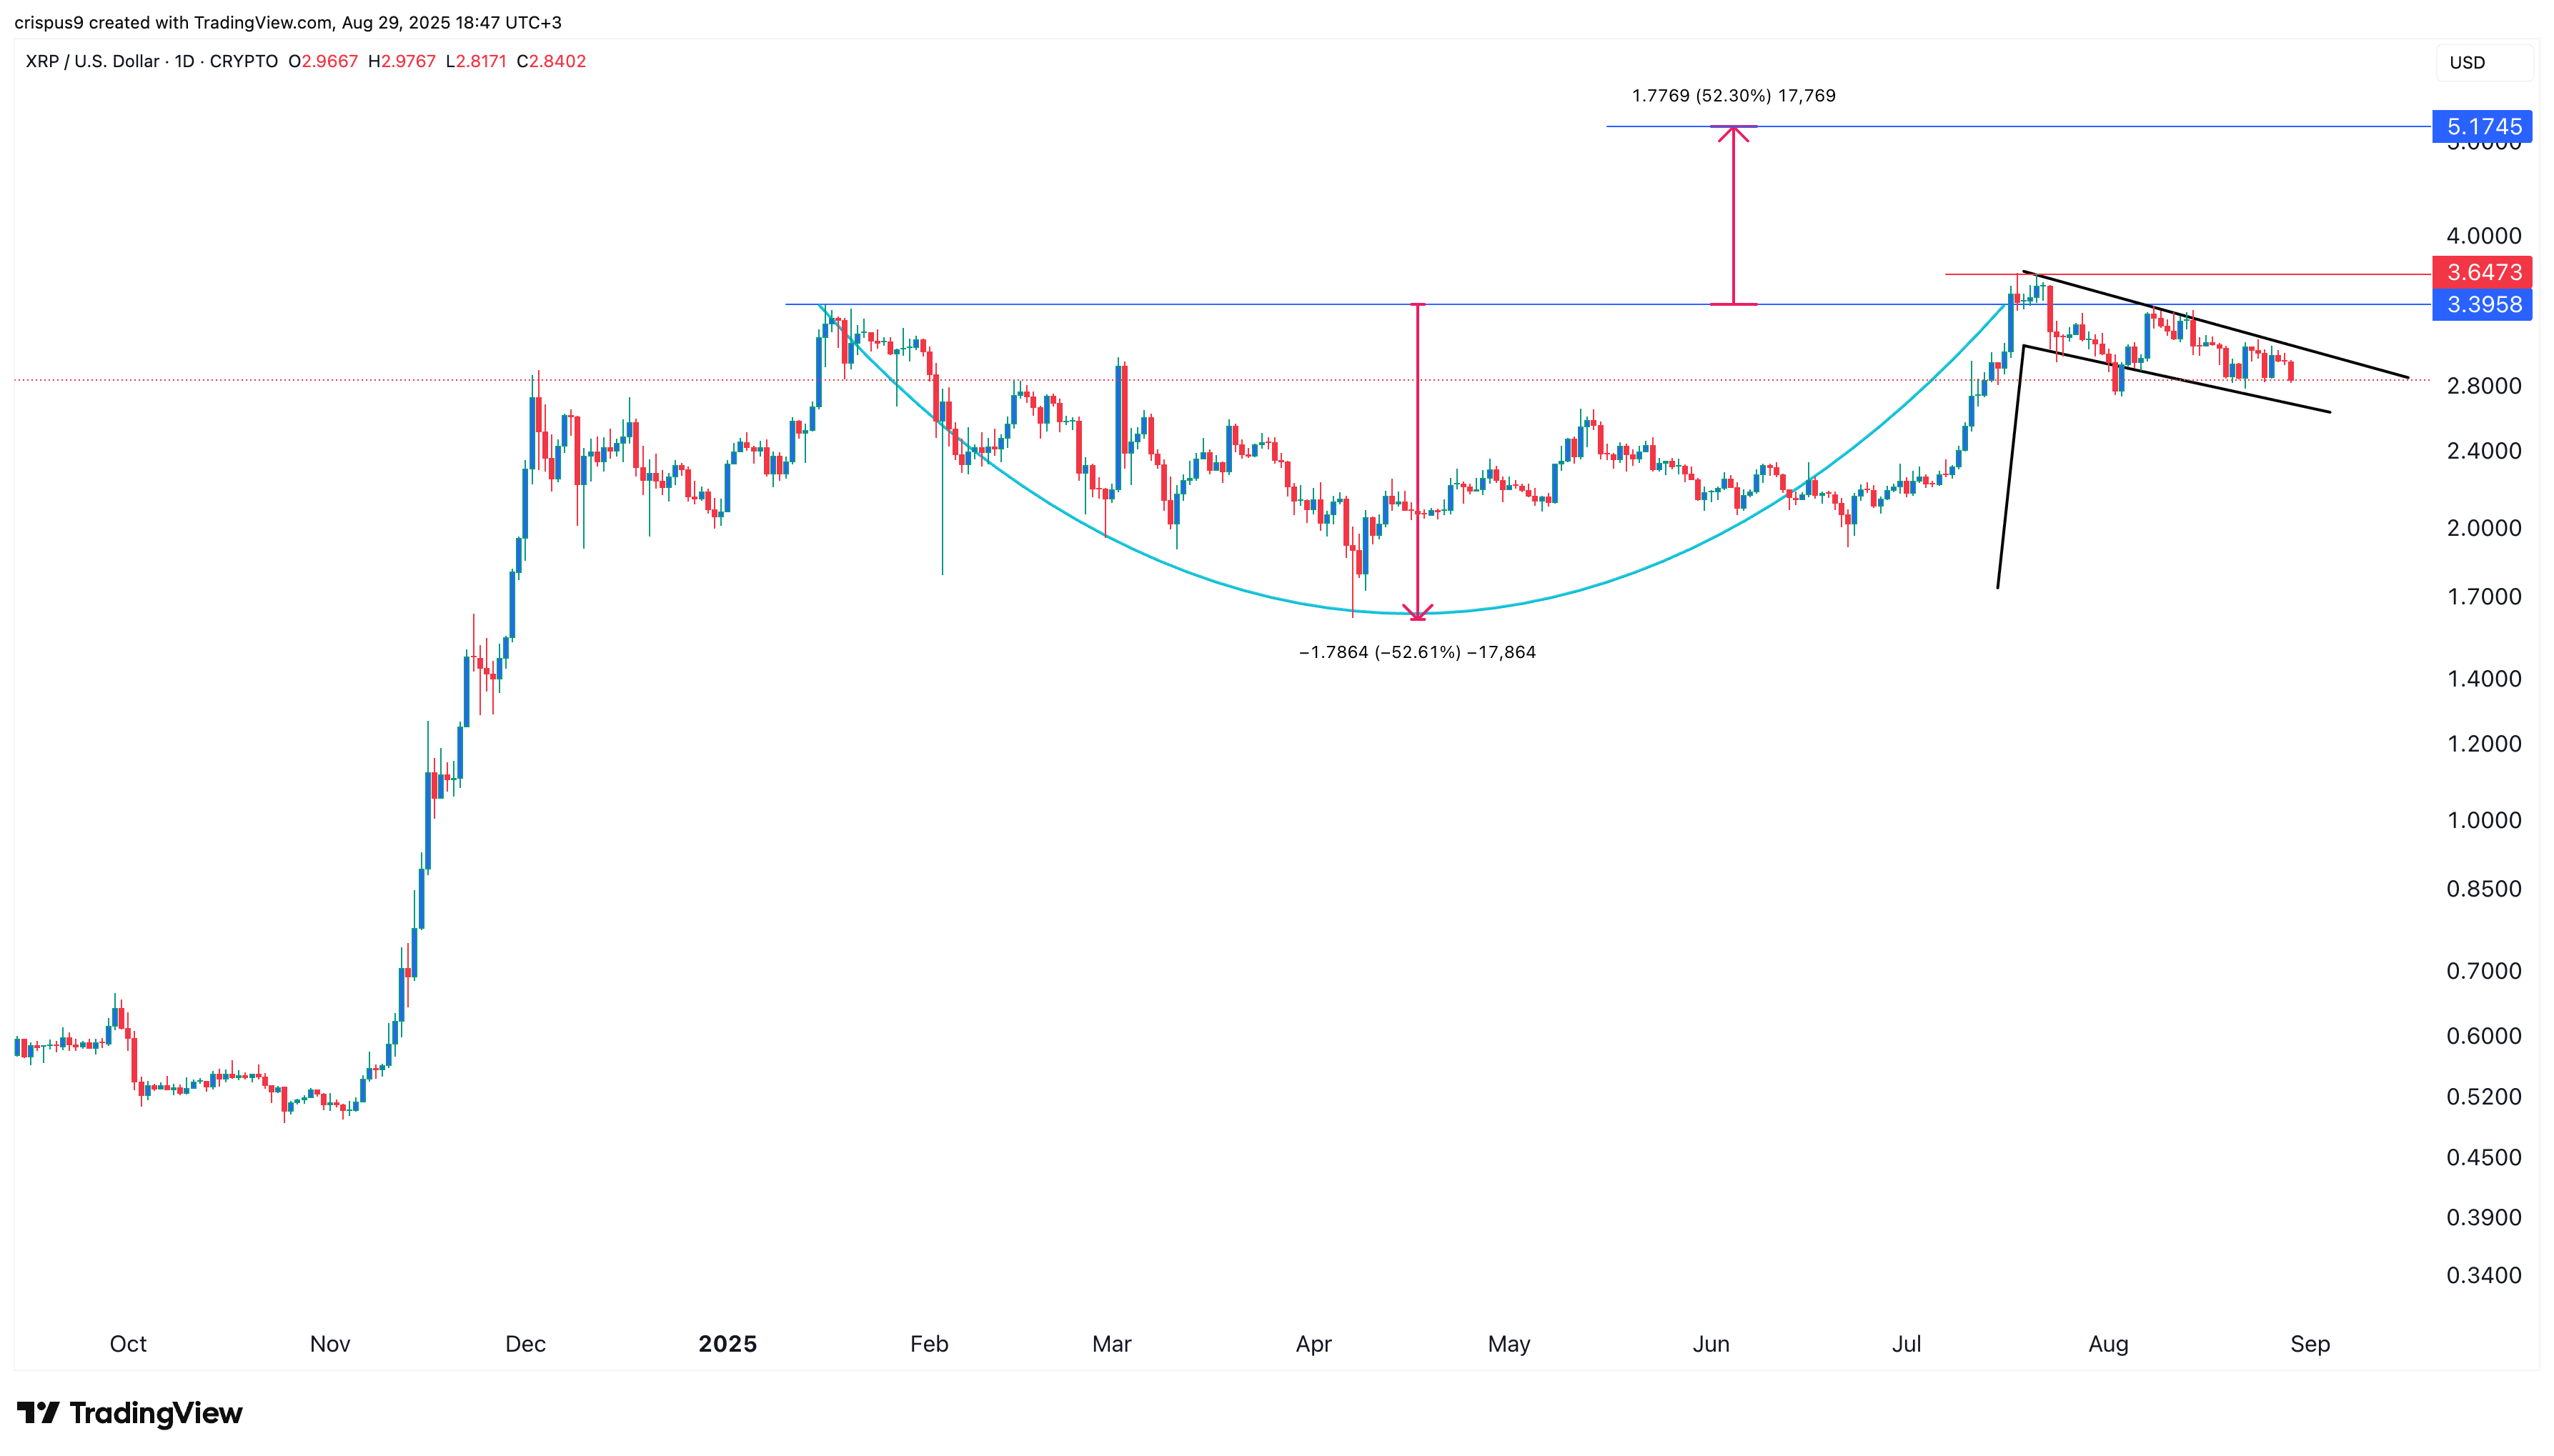Click the Sep label on time axis
Screen dimensions: 2554x1456
pyautogui.click(x=2310, y=1344)
